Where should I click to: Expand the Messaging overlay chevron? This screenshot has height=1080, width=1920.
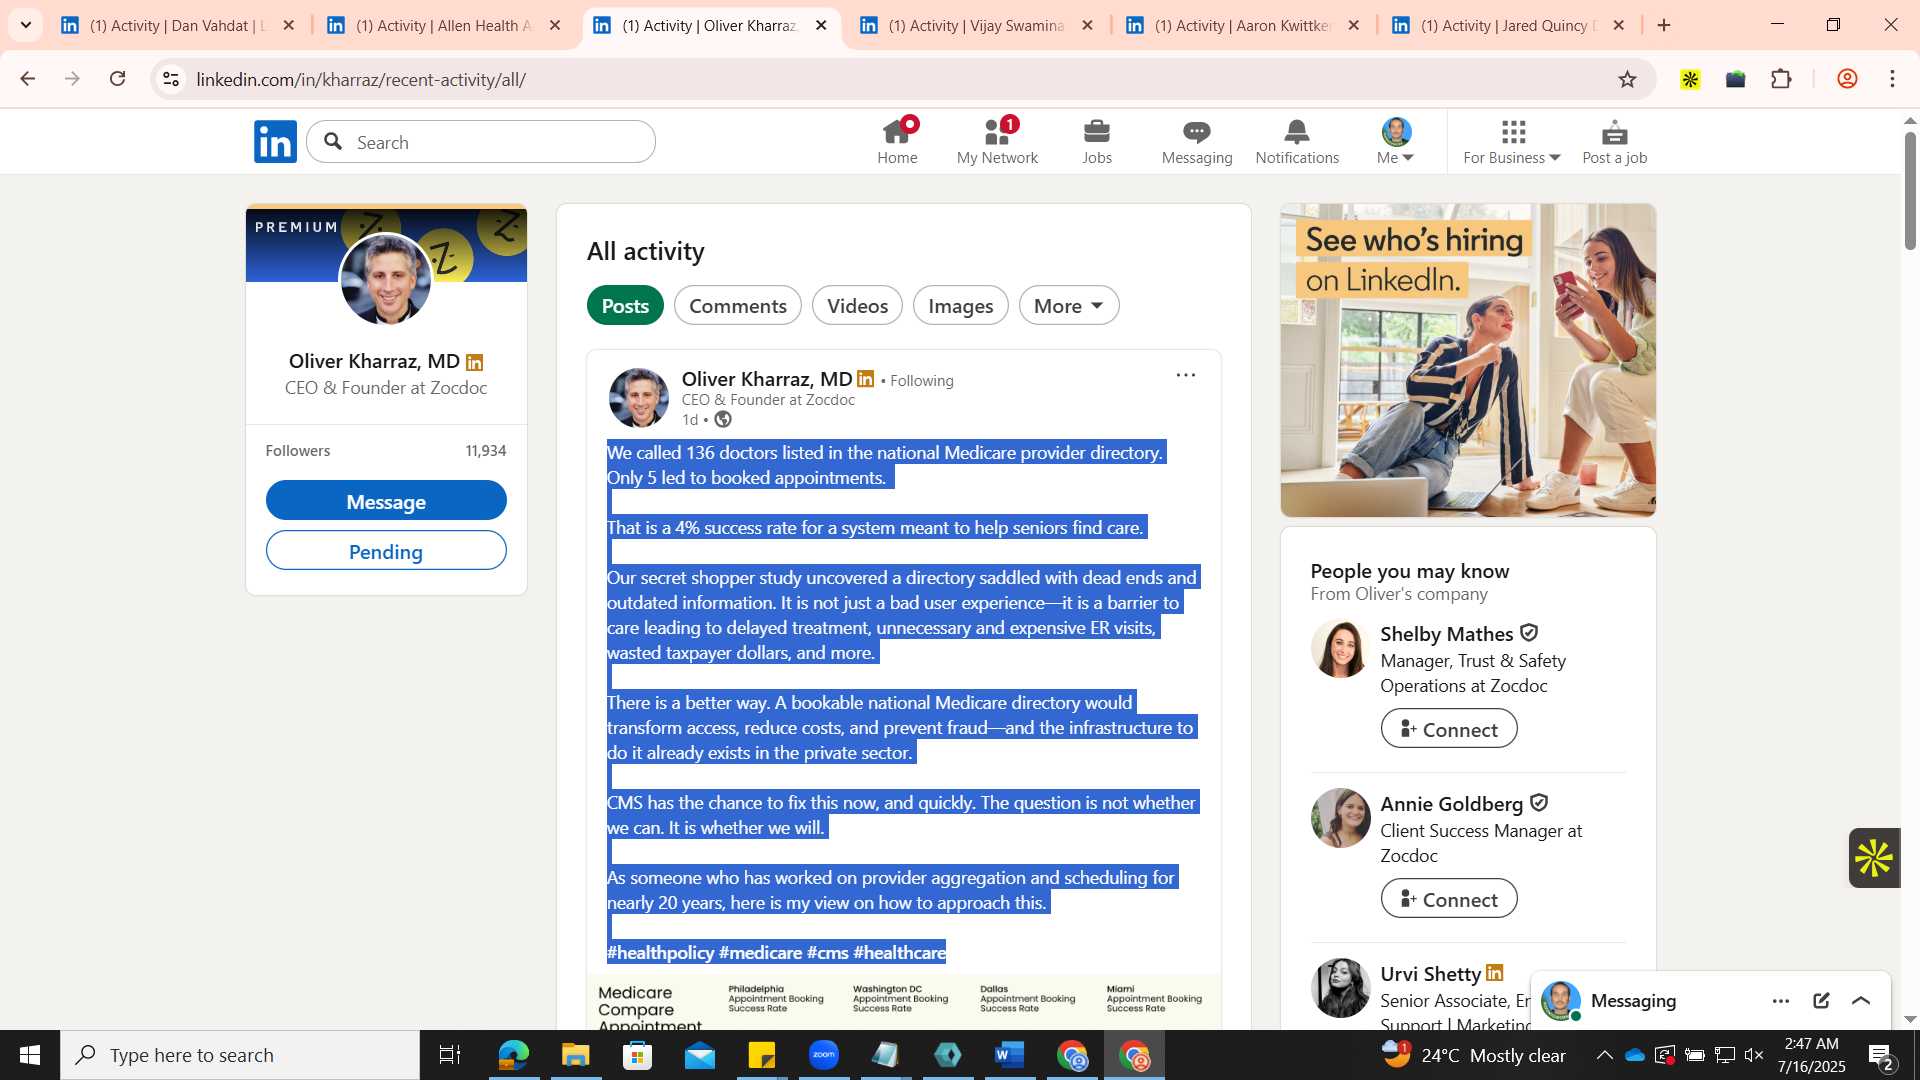click(1861, 1001)
